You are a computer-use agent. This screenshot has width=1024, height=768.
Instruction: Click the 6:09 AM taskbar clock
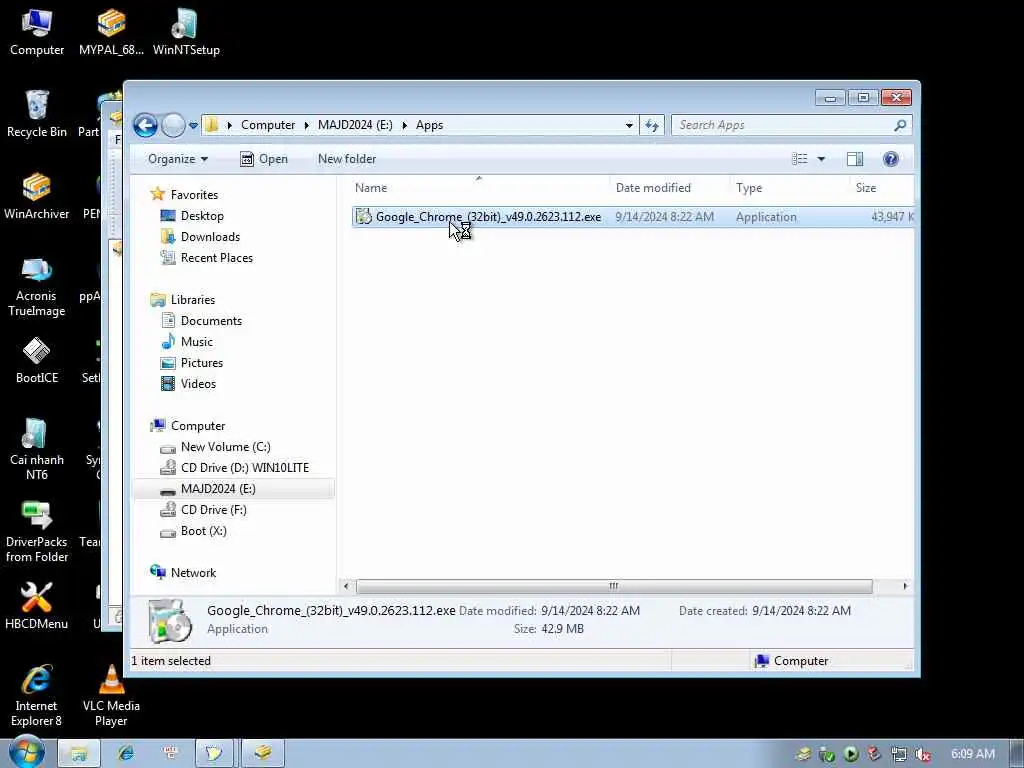tap(972, 754)
